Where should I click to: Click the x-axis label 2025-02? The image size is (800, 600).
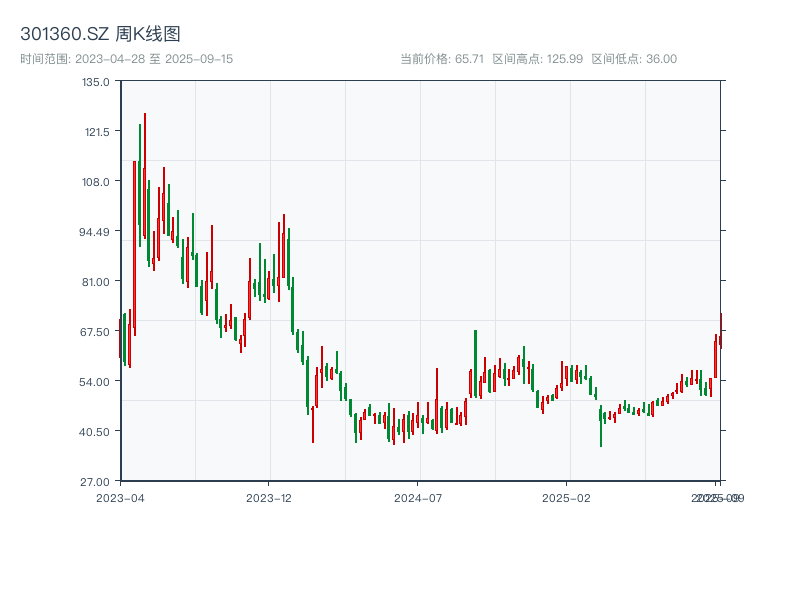[566, 498]
